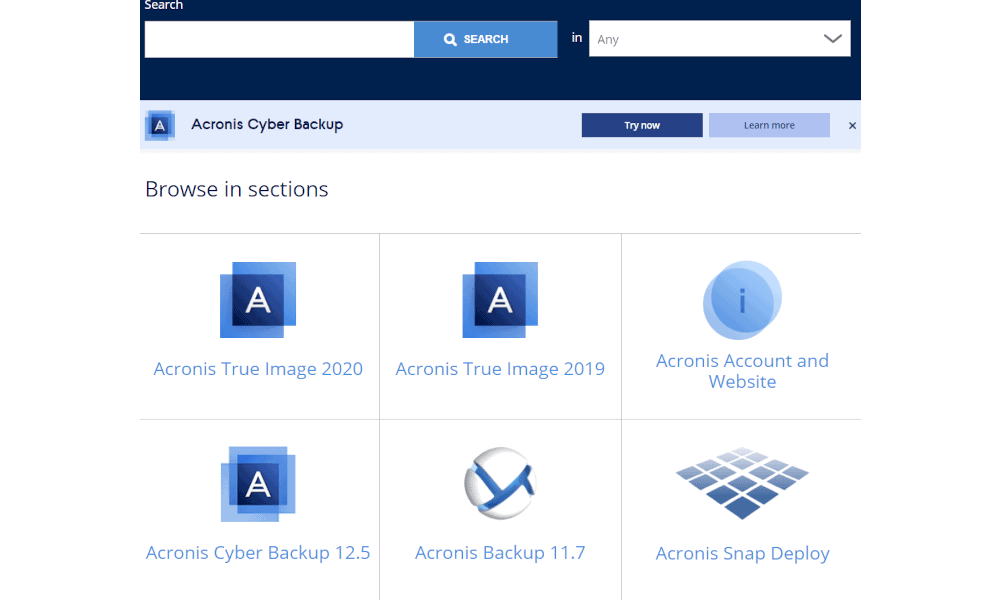This screenshot has width=1000, height=600.
Task: Follow the Acronis True Image 2019 link
Action: [x=500, y=369]
